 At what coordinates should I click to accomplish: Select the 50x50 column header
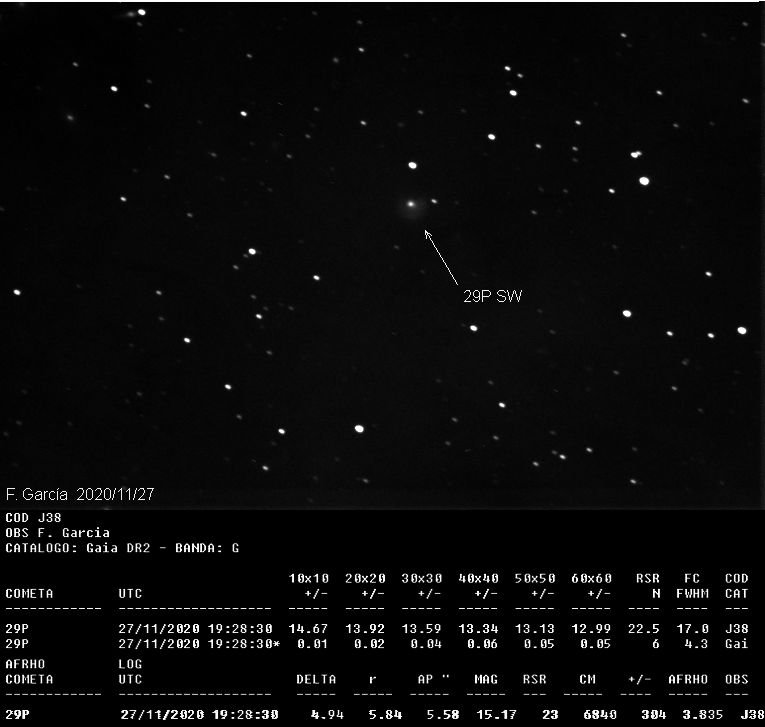(x=535, y=578)
